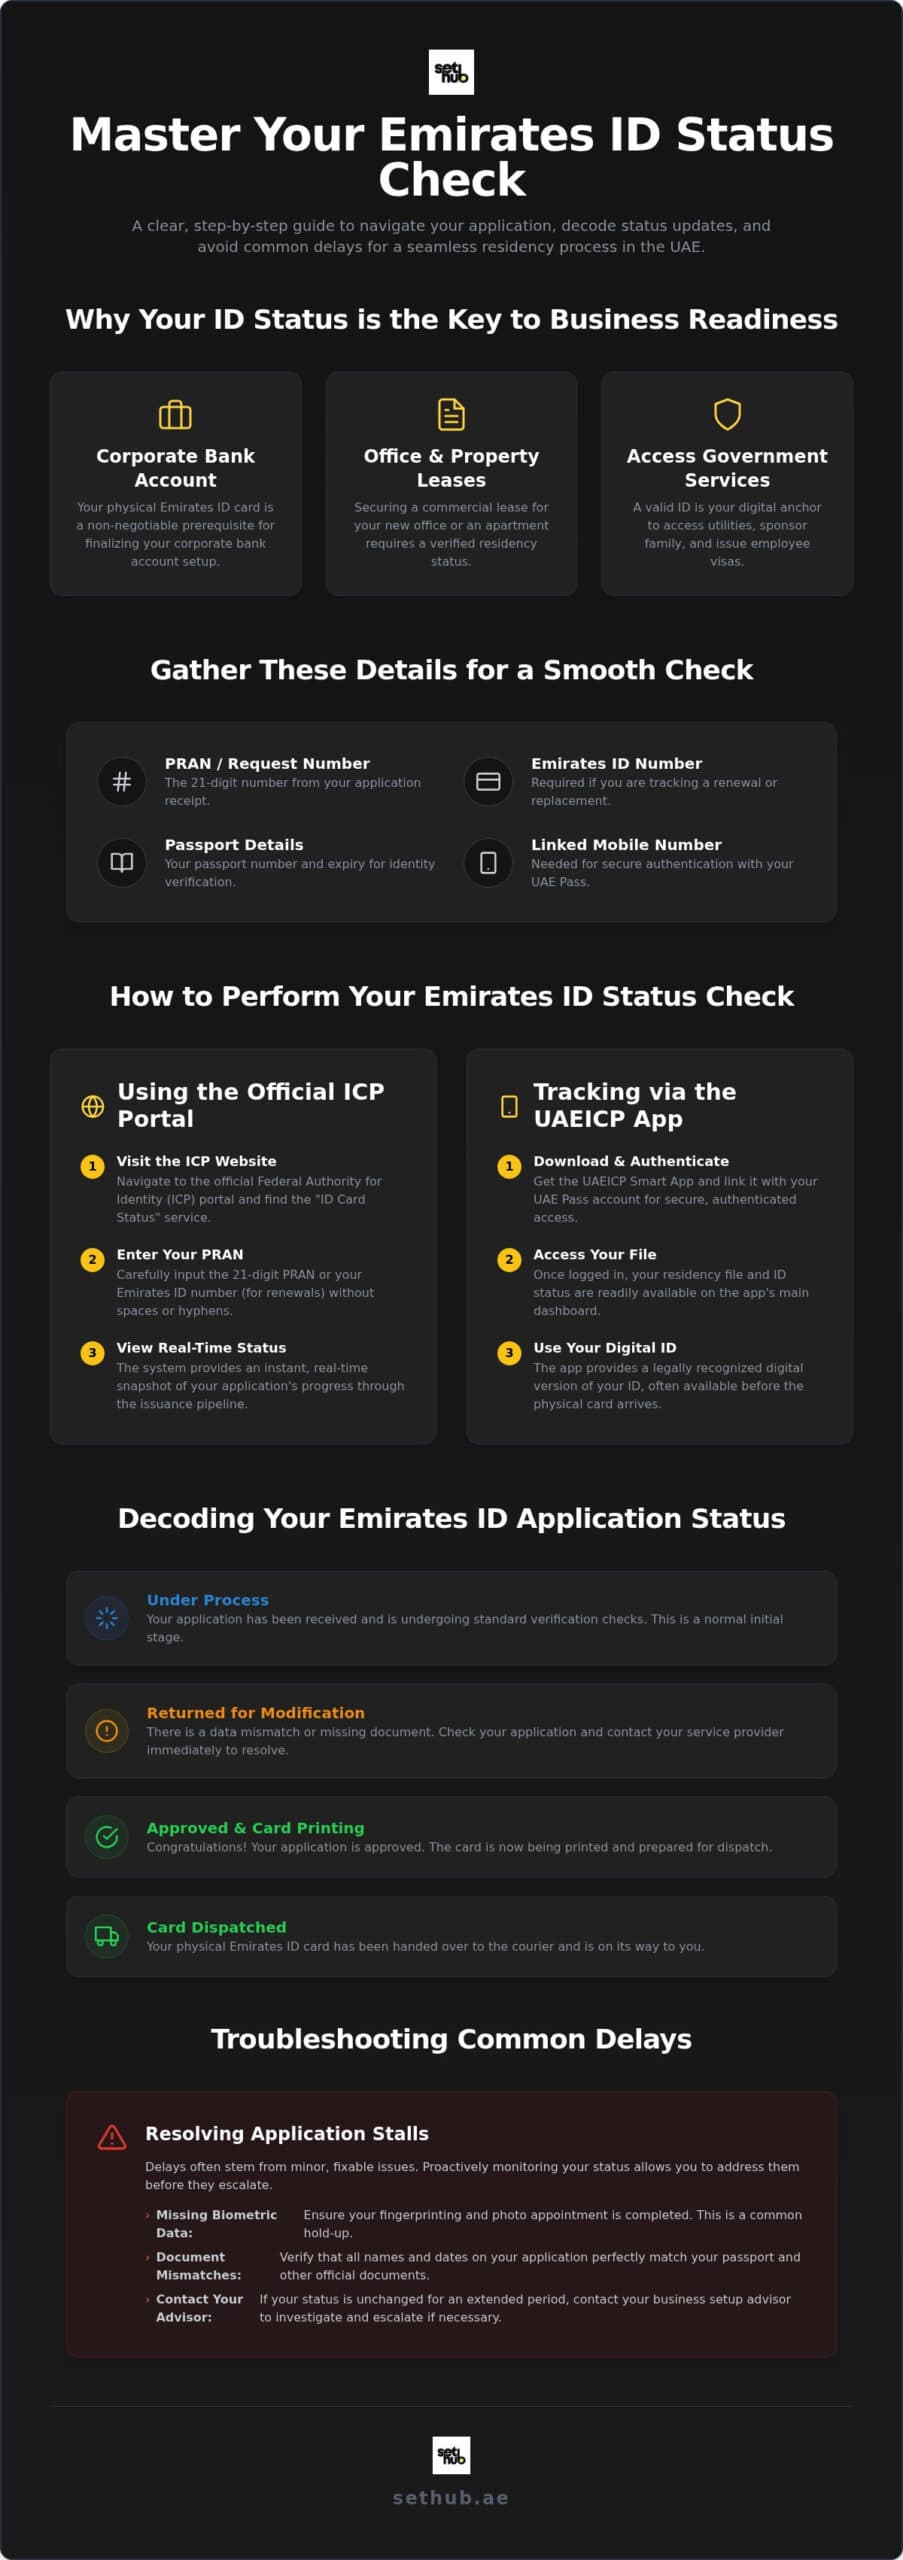
Task: Click the phone icon beside Linked Mobile Number
Action: coord(488,862)
